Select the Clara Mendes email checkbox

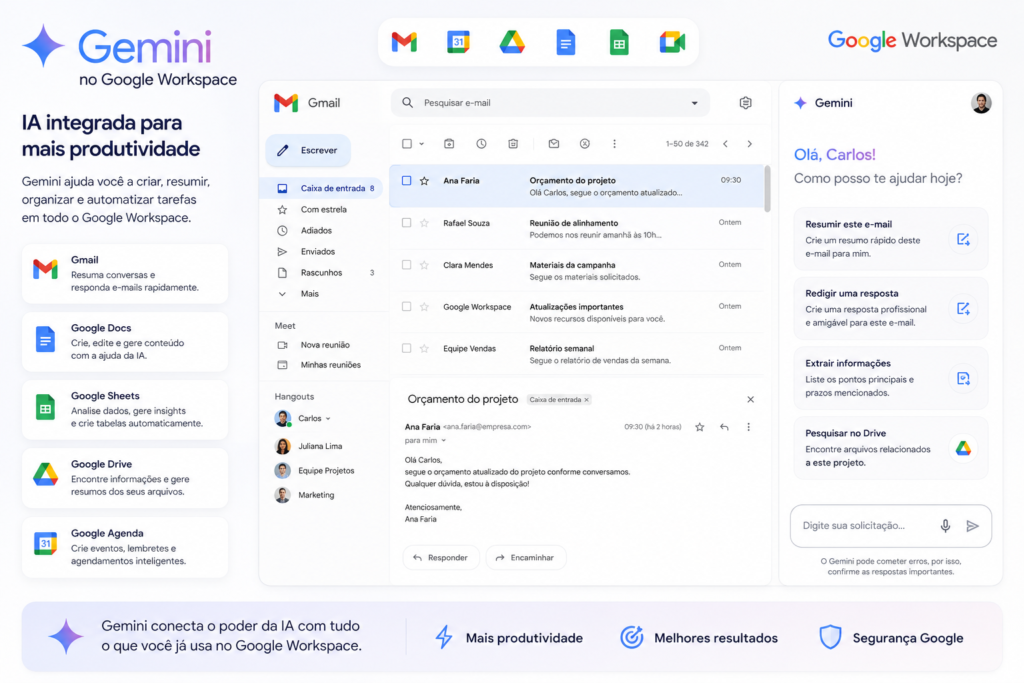406,264
